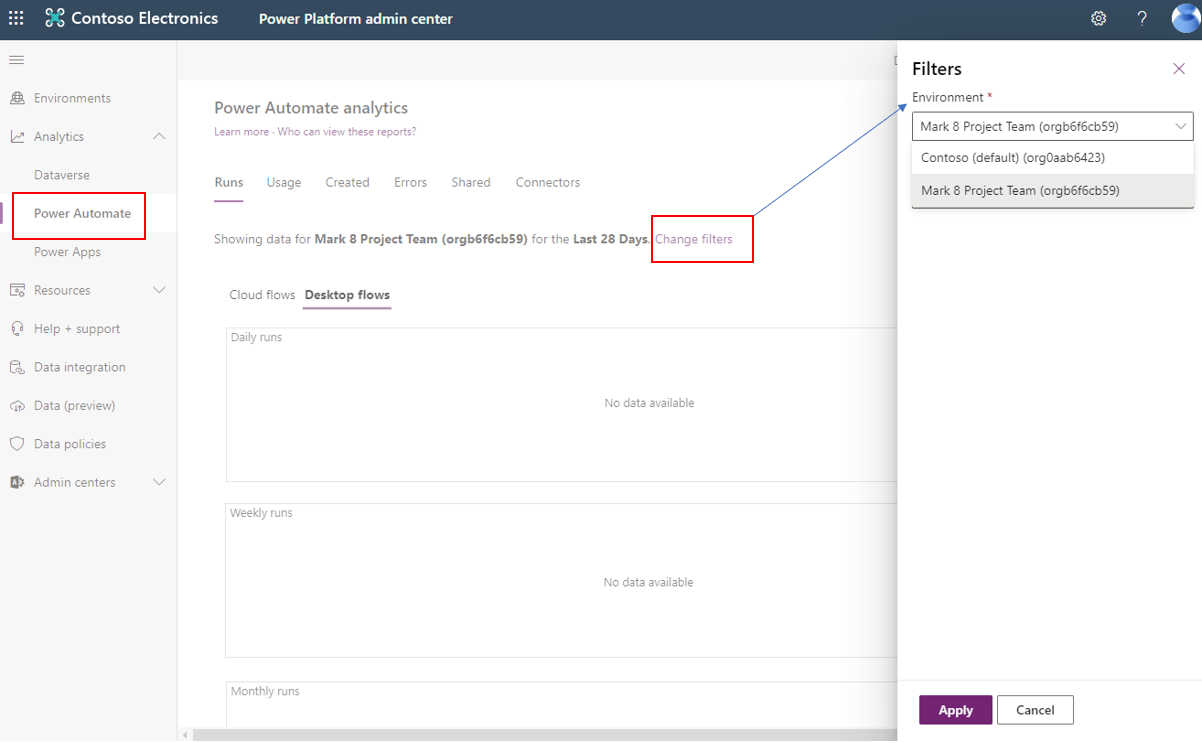
Task: Select Mark 8 Project Team list option
Action: click(1052, 190)
